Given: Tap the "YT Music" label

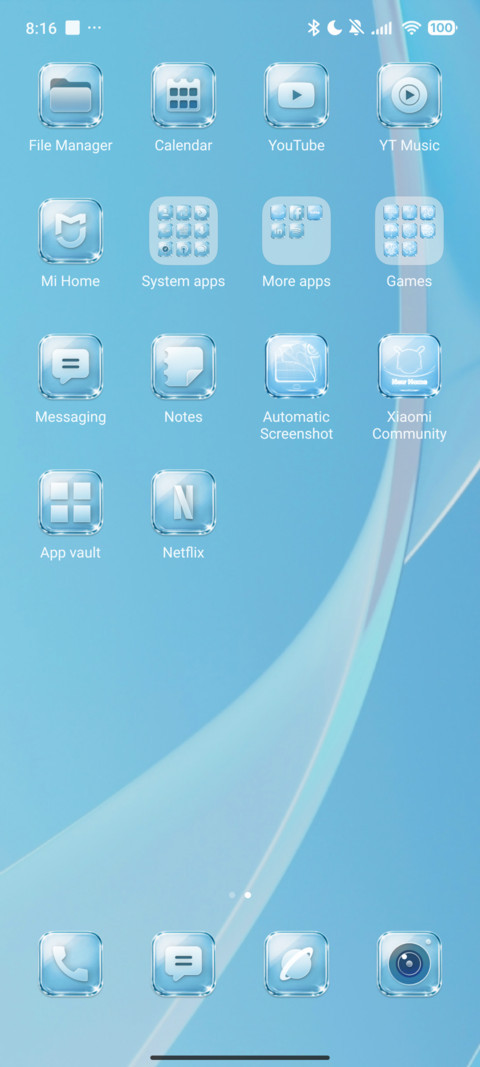Looking at the screenshot, I should point(409,146).
